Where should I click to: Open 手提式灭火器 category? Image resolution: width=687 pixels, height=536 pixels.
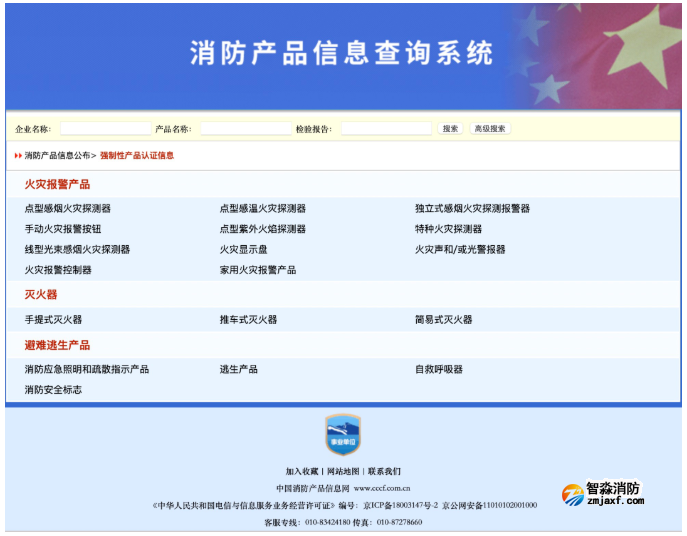tap(53, 320)
